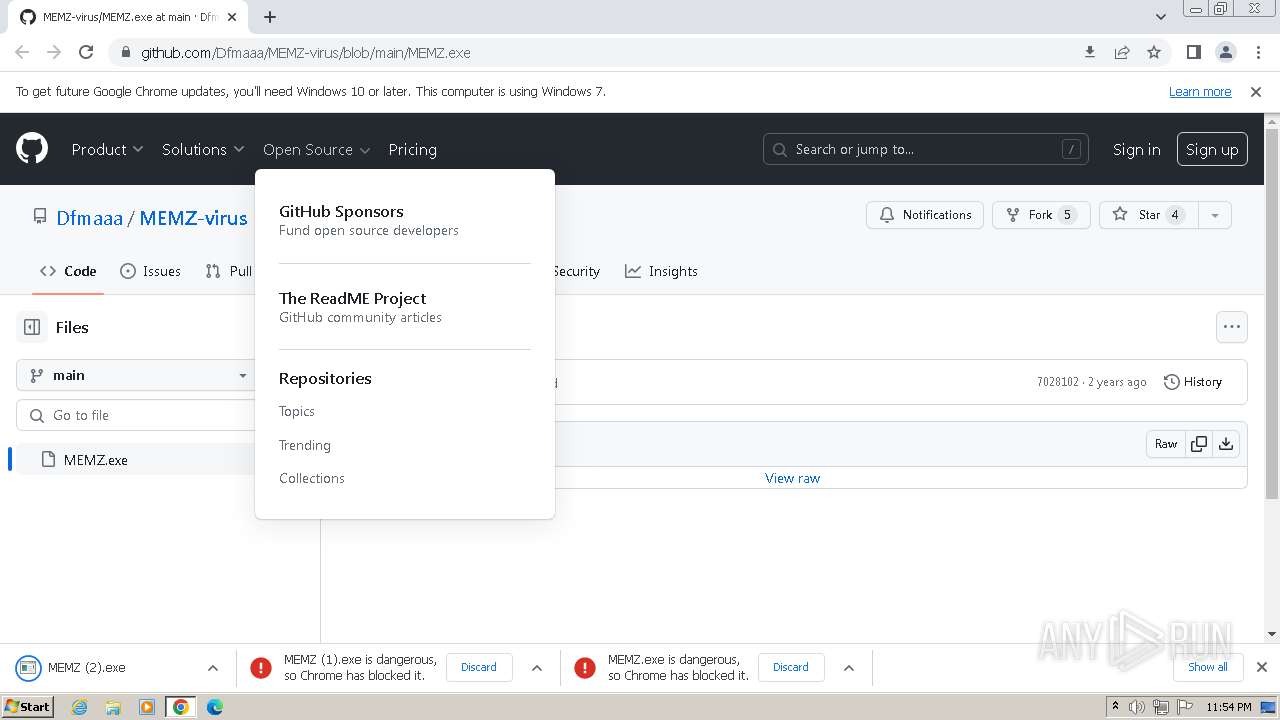Open MEMZ-virus repository link
1280x720 pixels.
[193, 217]
